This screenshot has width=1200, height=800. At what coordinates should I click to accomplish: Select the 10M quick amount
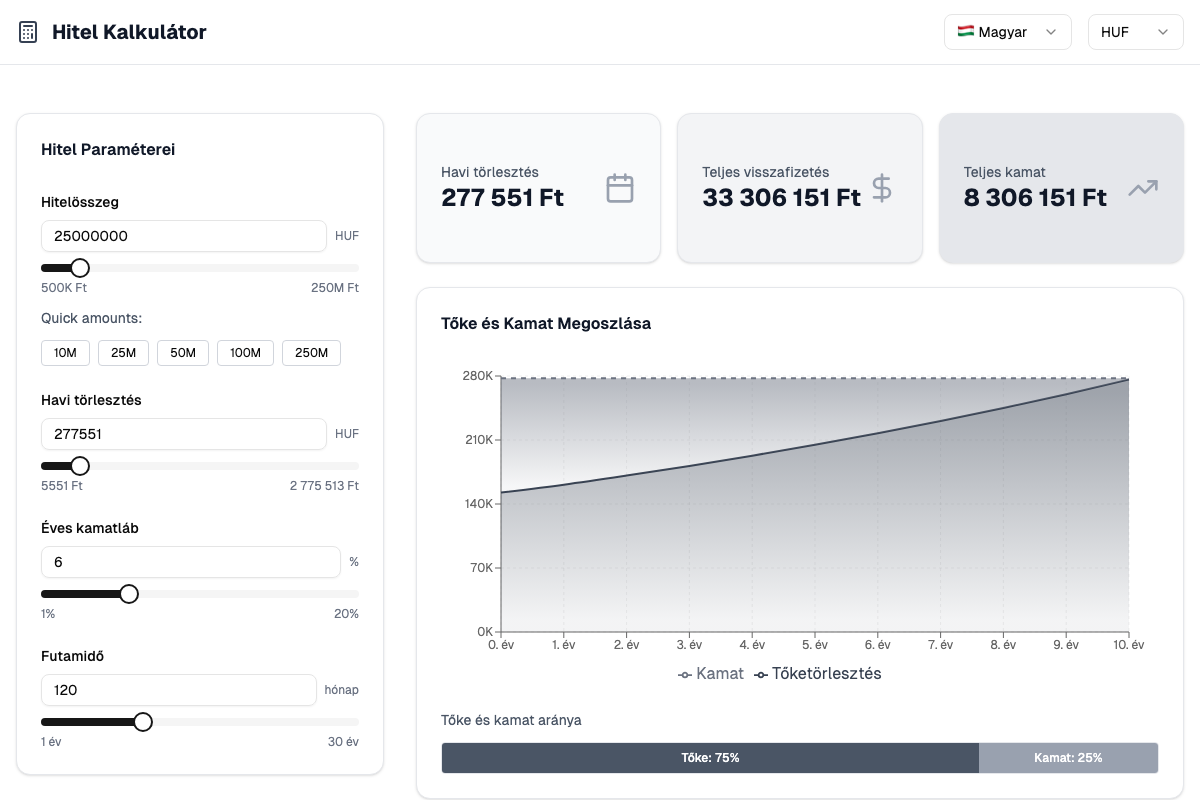(65, 353)
